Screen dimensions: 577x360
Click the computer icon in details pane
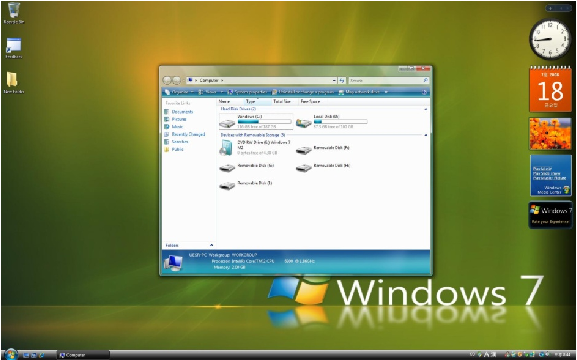point(173,262)
